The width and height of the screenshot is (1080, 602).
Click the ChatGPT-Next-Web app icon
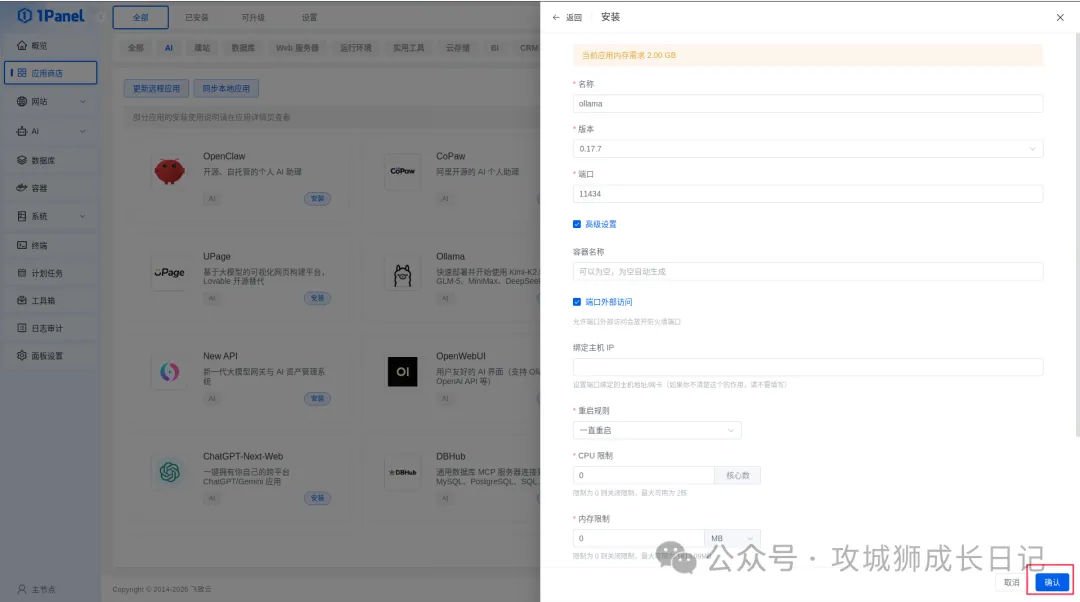point(169,471)
